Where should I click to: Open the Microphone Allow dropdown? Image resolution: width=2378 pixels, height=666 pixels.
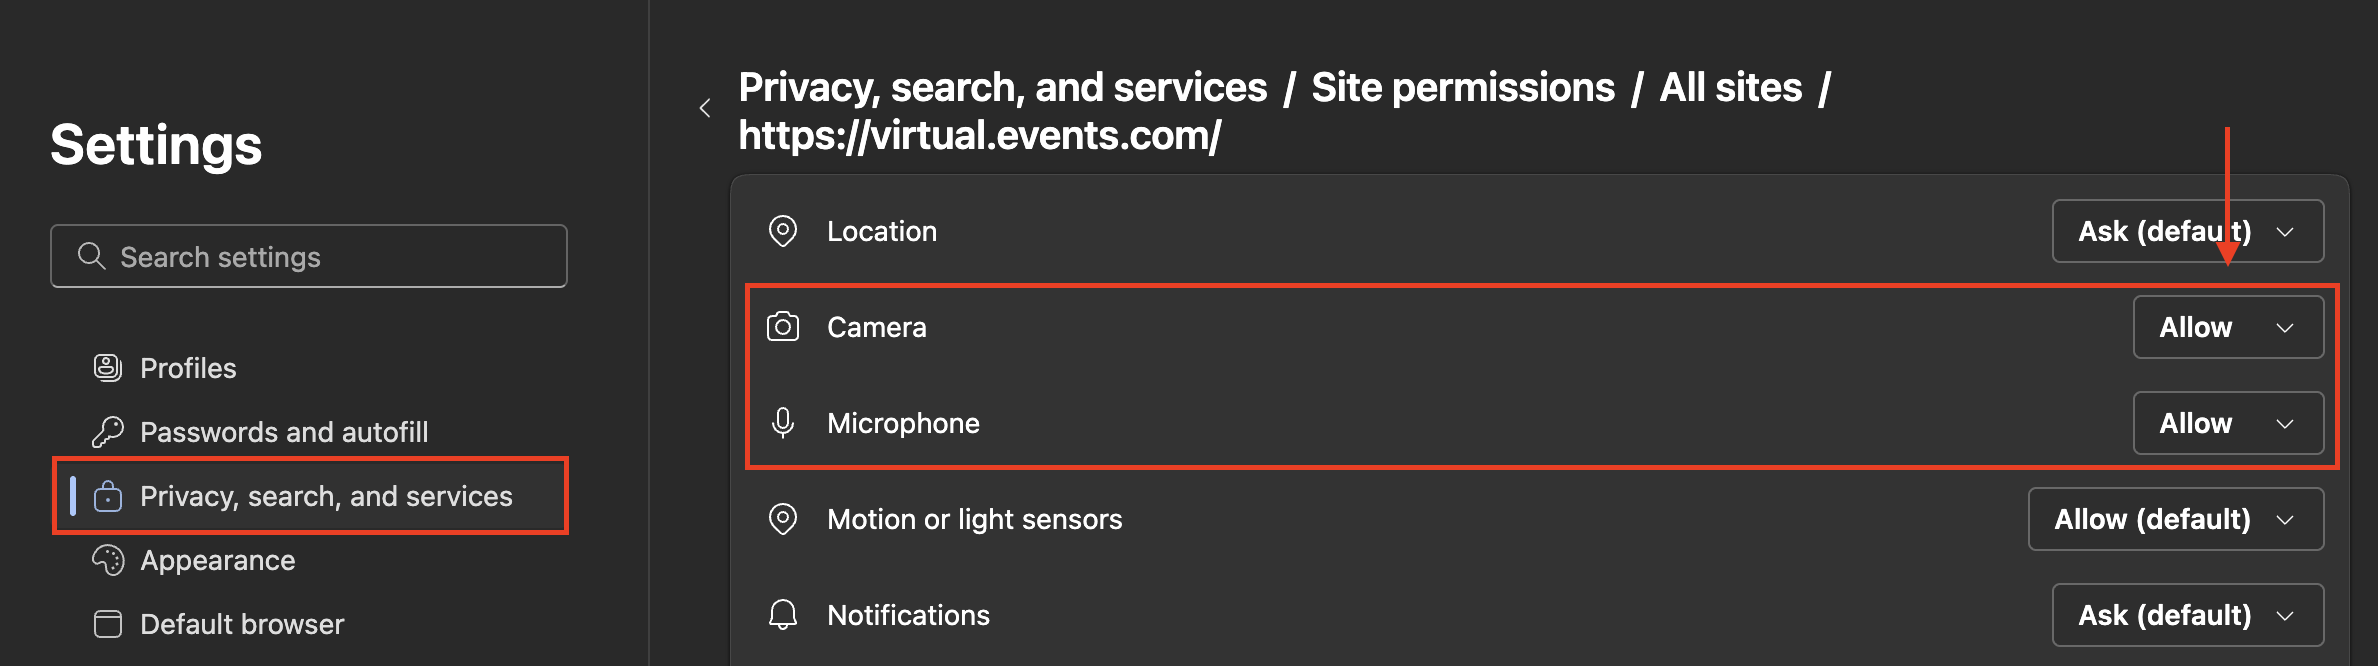[2227, 423]
